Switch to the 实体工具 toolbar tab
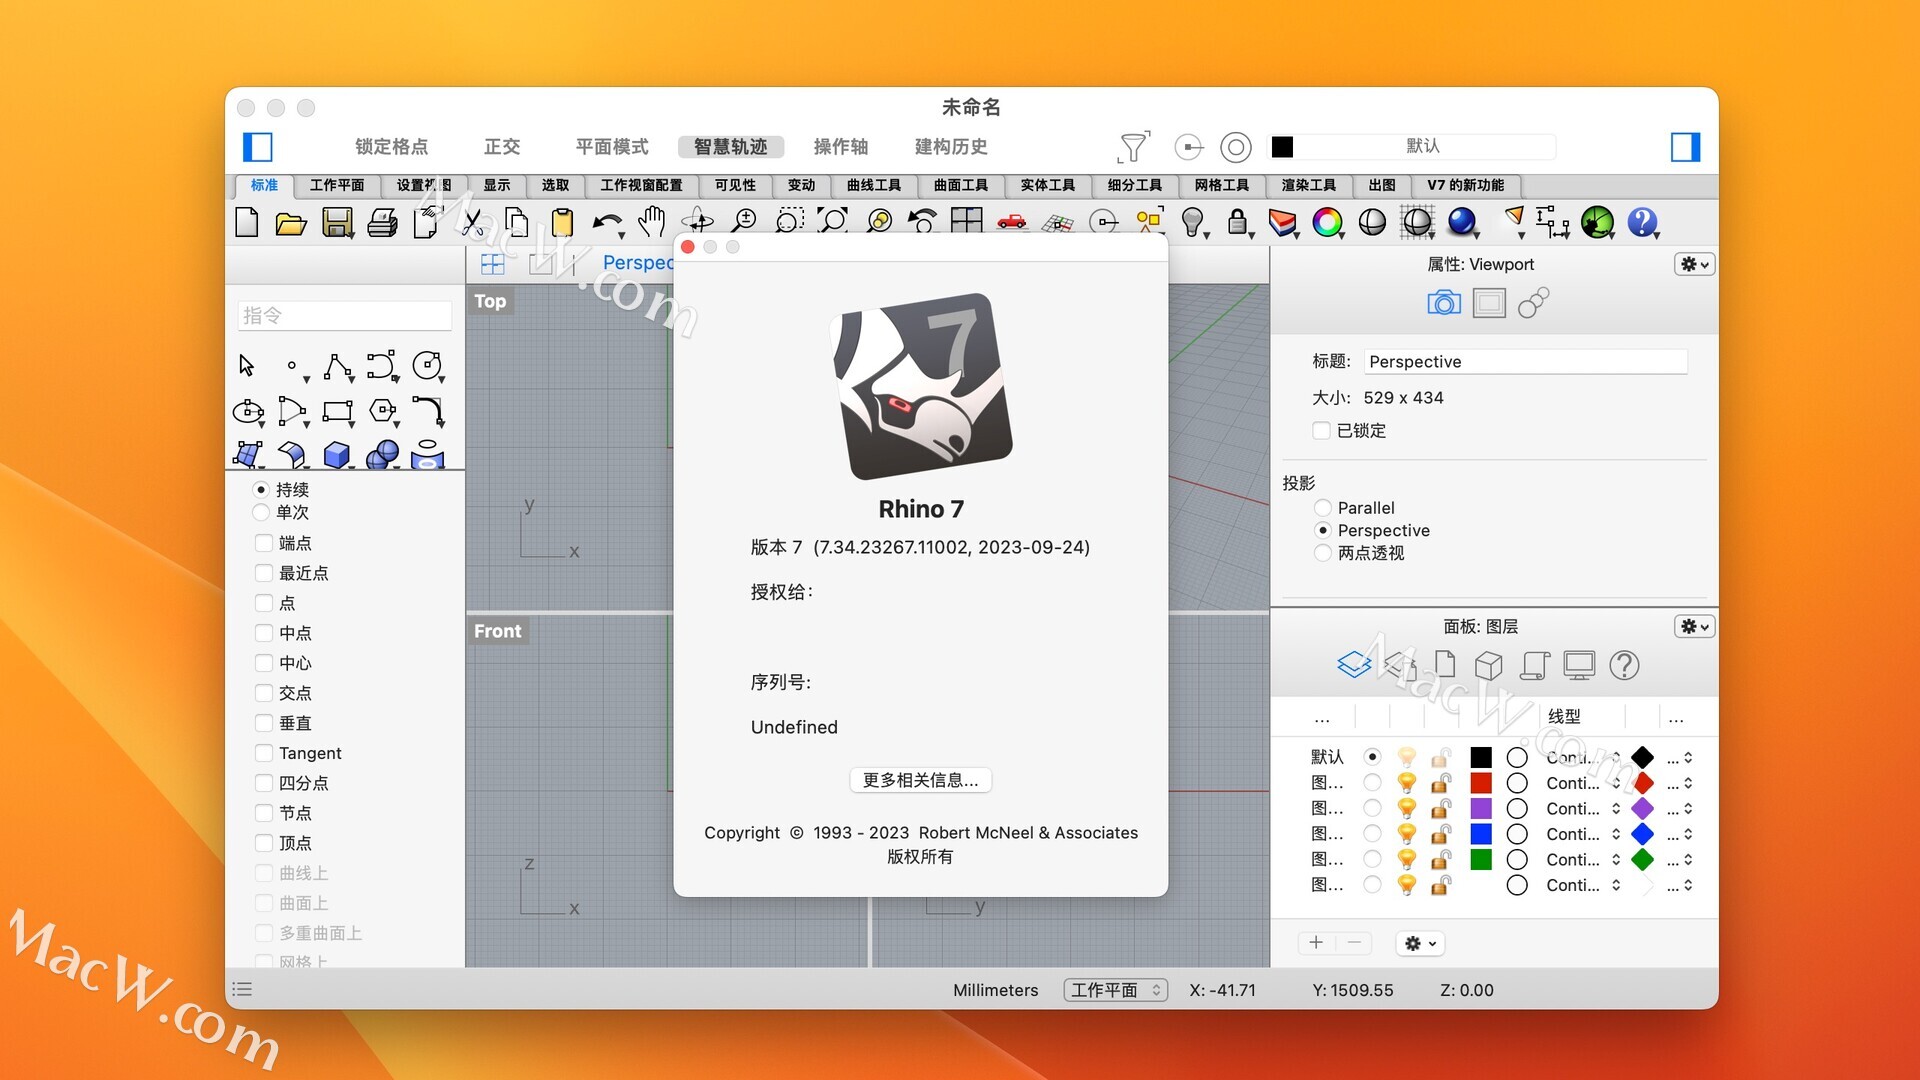Image resolution: width=1920 pixels, height=1080 pixels. click(x=1048, y=185)
